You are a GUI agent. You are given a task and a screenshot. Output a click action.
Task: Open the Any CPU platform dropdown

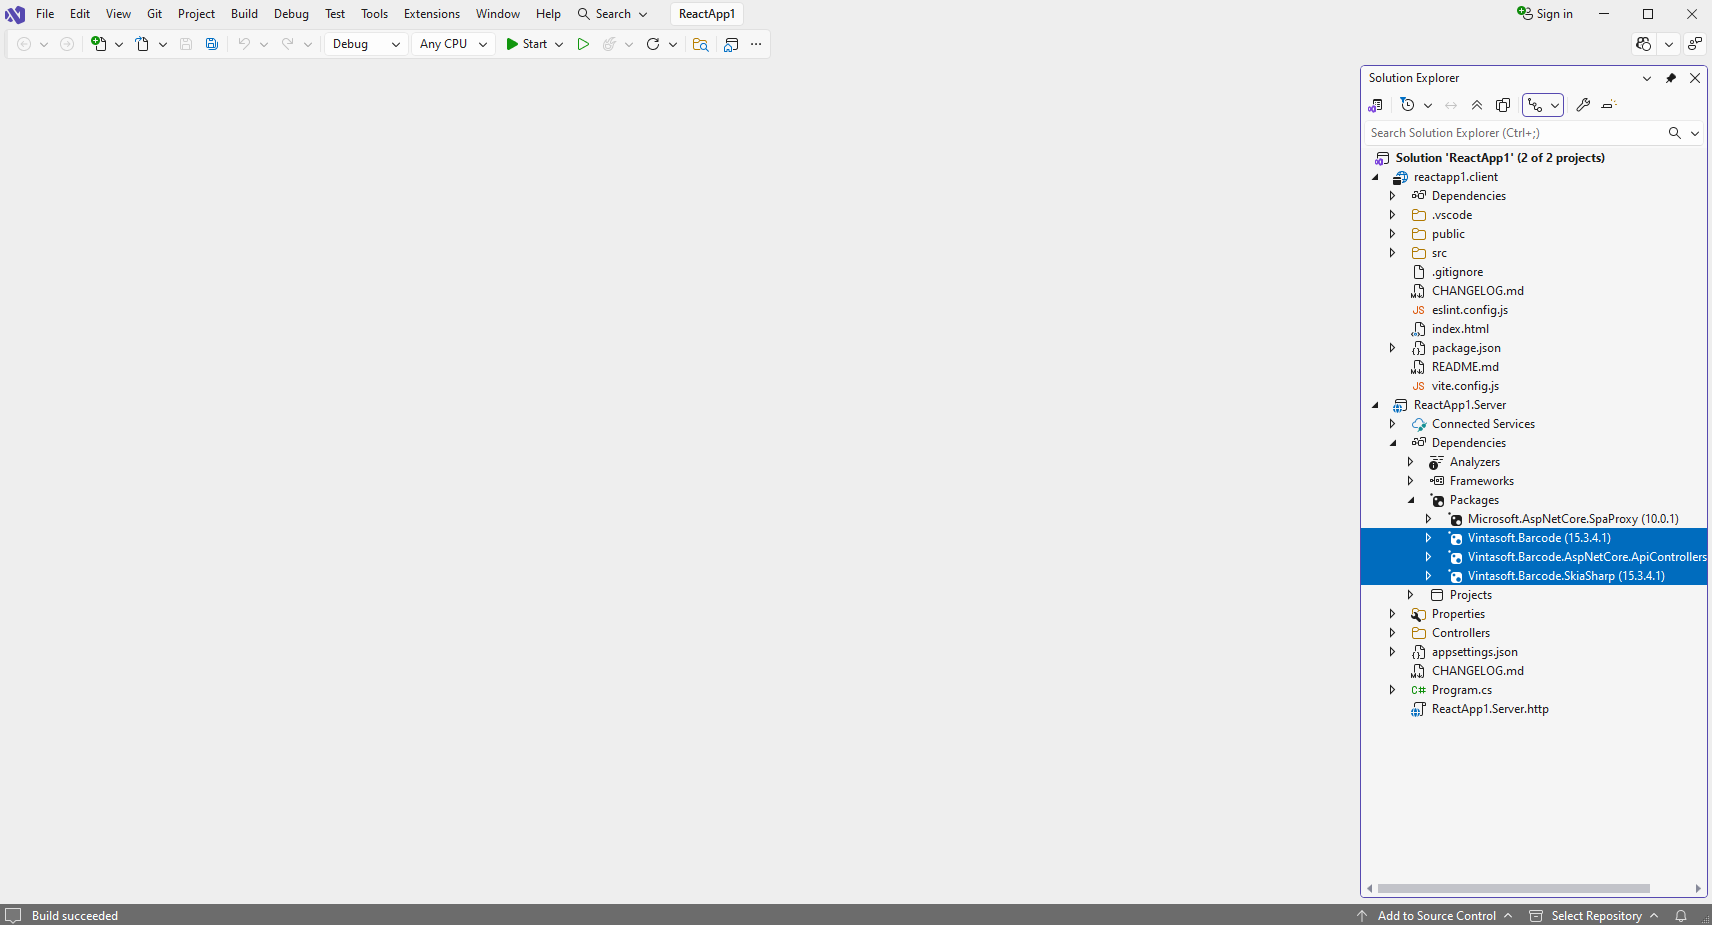click(x=453, y=44)
